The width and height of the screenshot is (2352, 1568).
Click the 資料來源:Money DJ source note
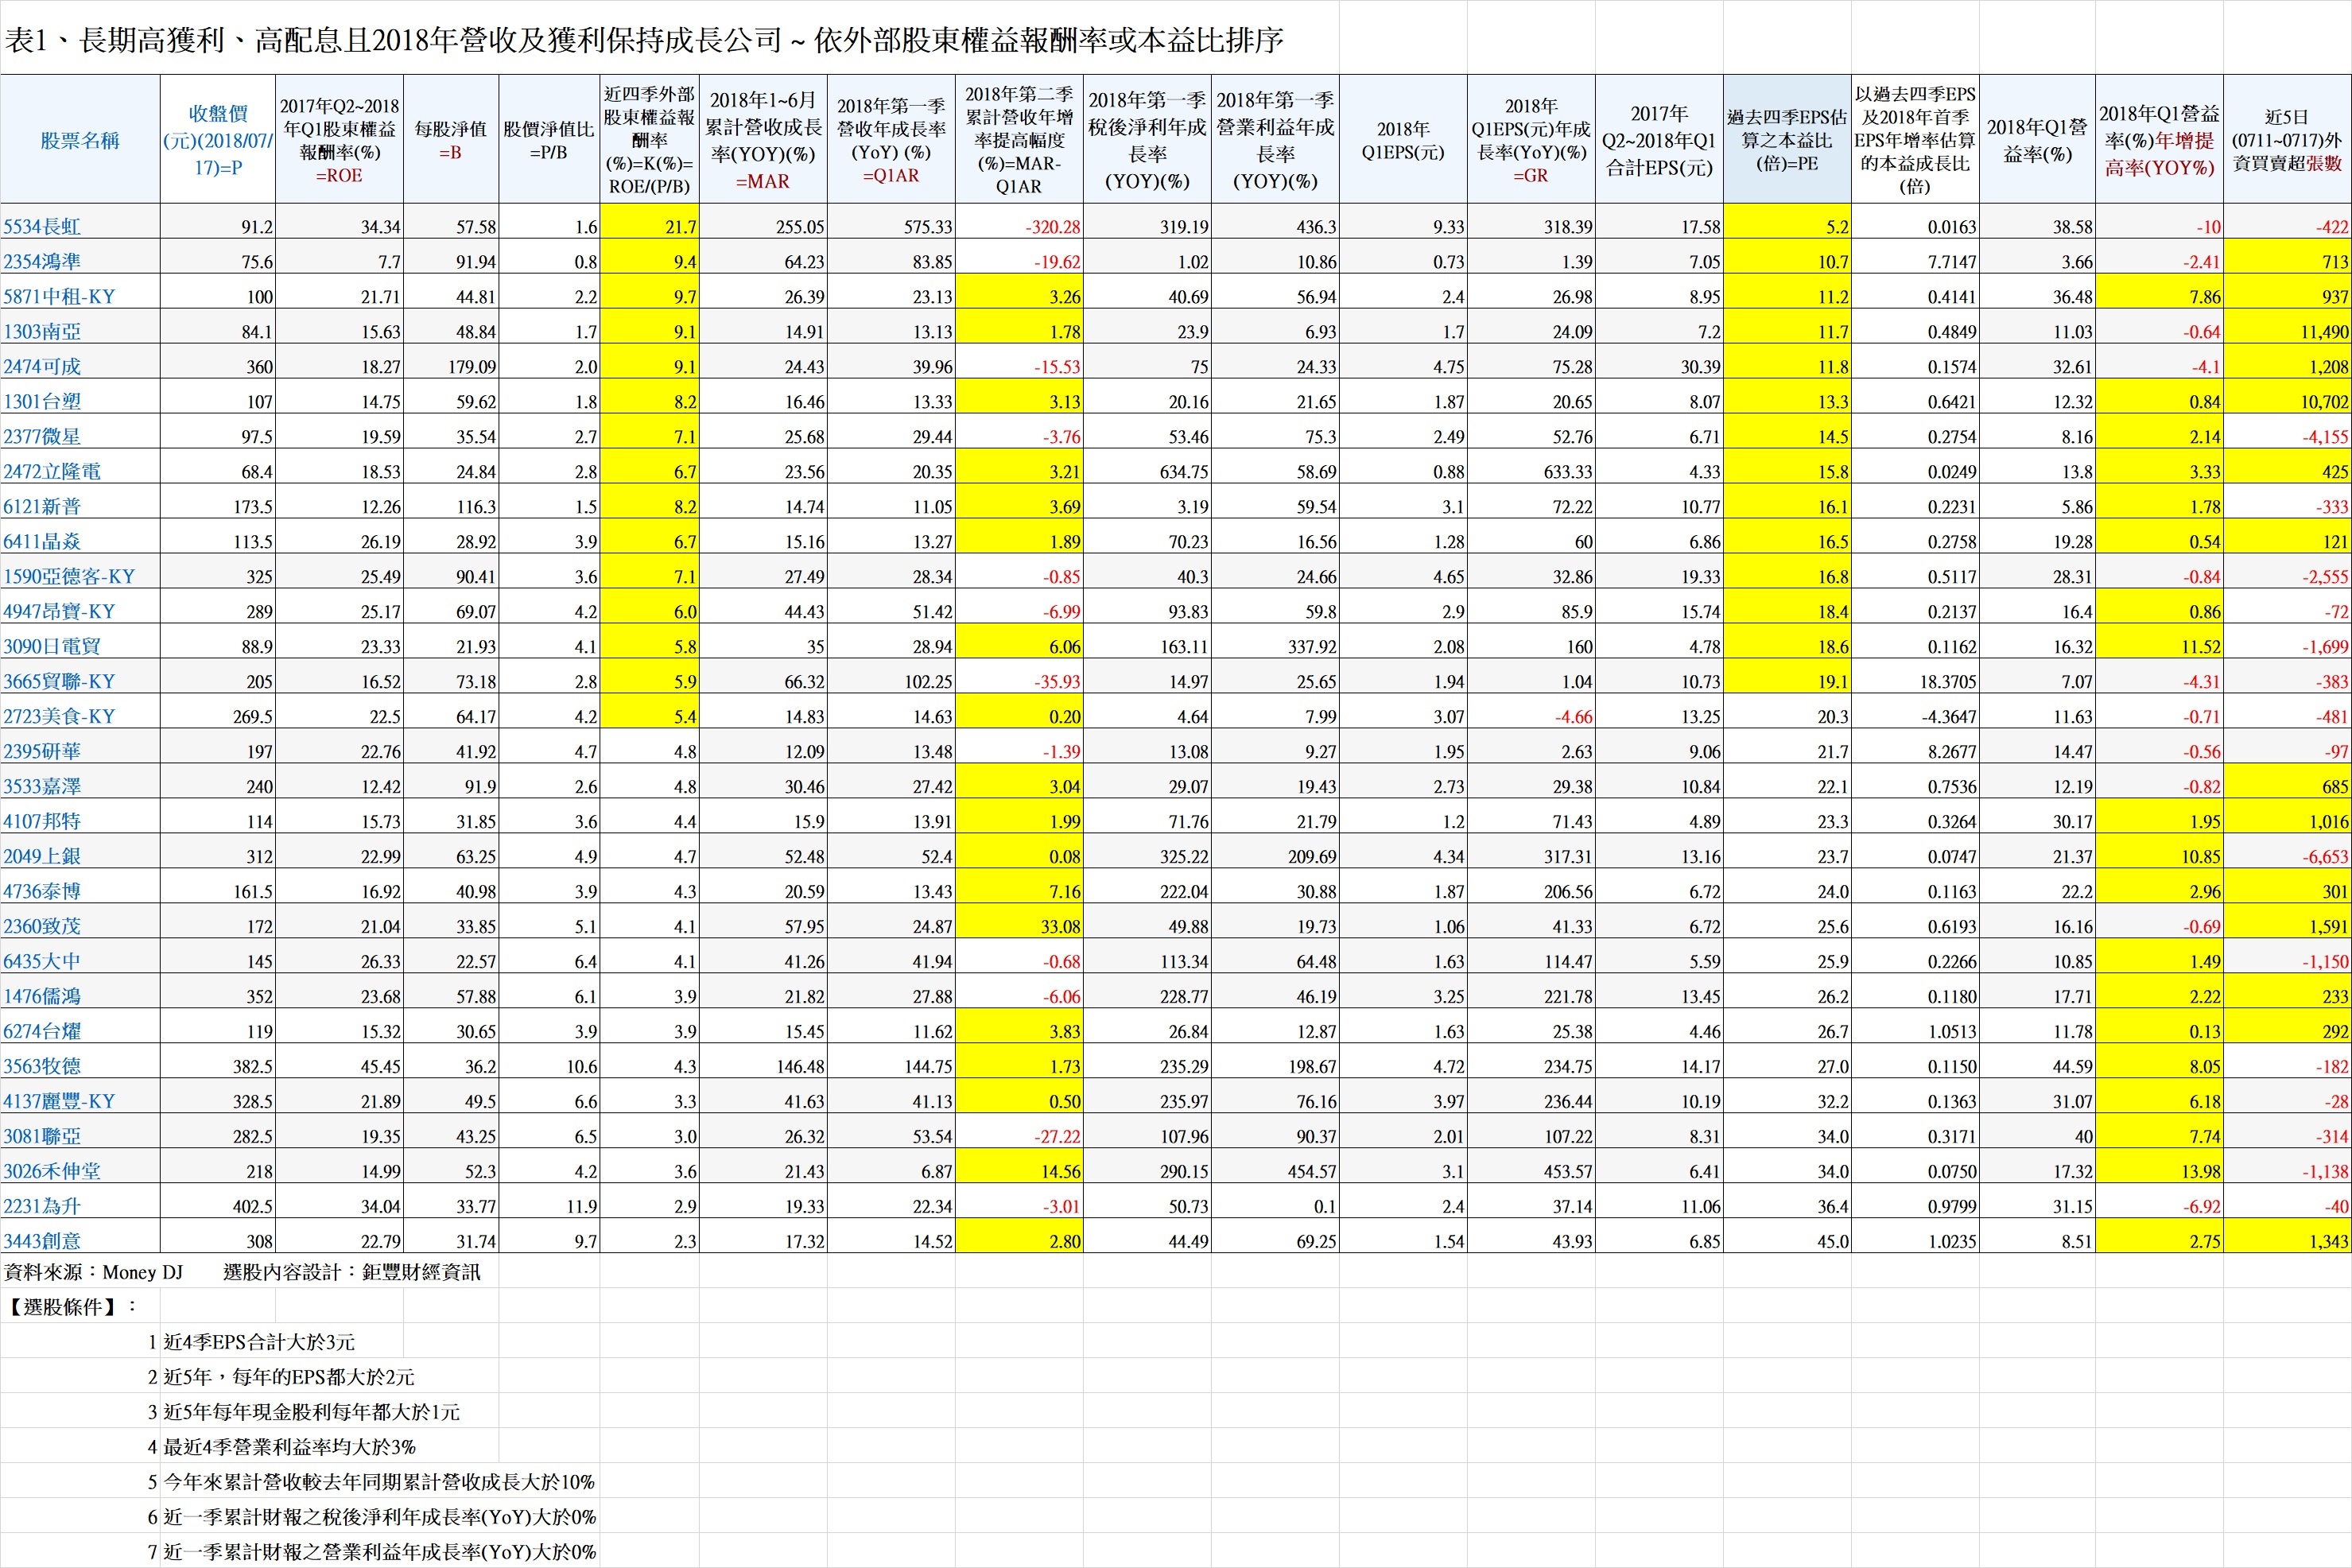pos(95,1273)
